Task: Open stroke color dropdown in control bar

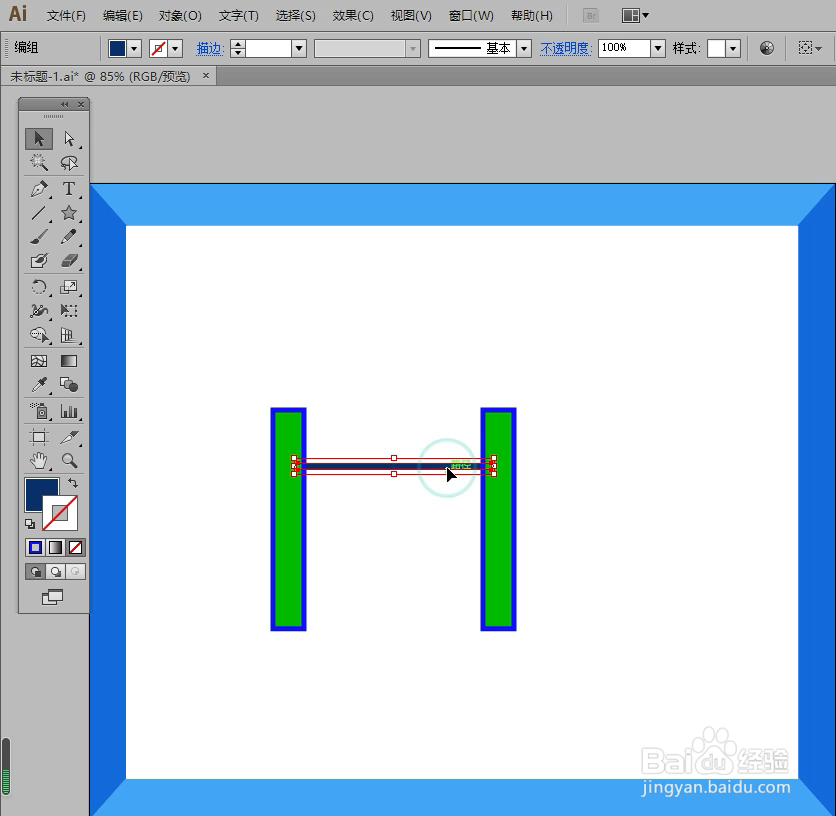Action: click(x=175, y=49)
